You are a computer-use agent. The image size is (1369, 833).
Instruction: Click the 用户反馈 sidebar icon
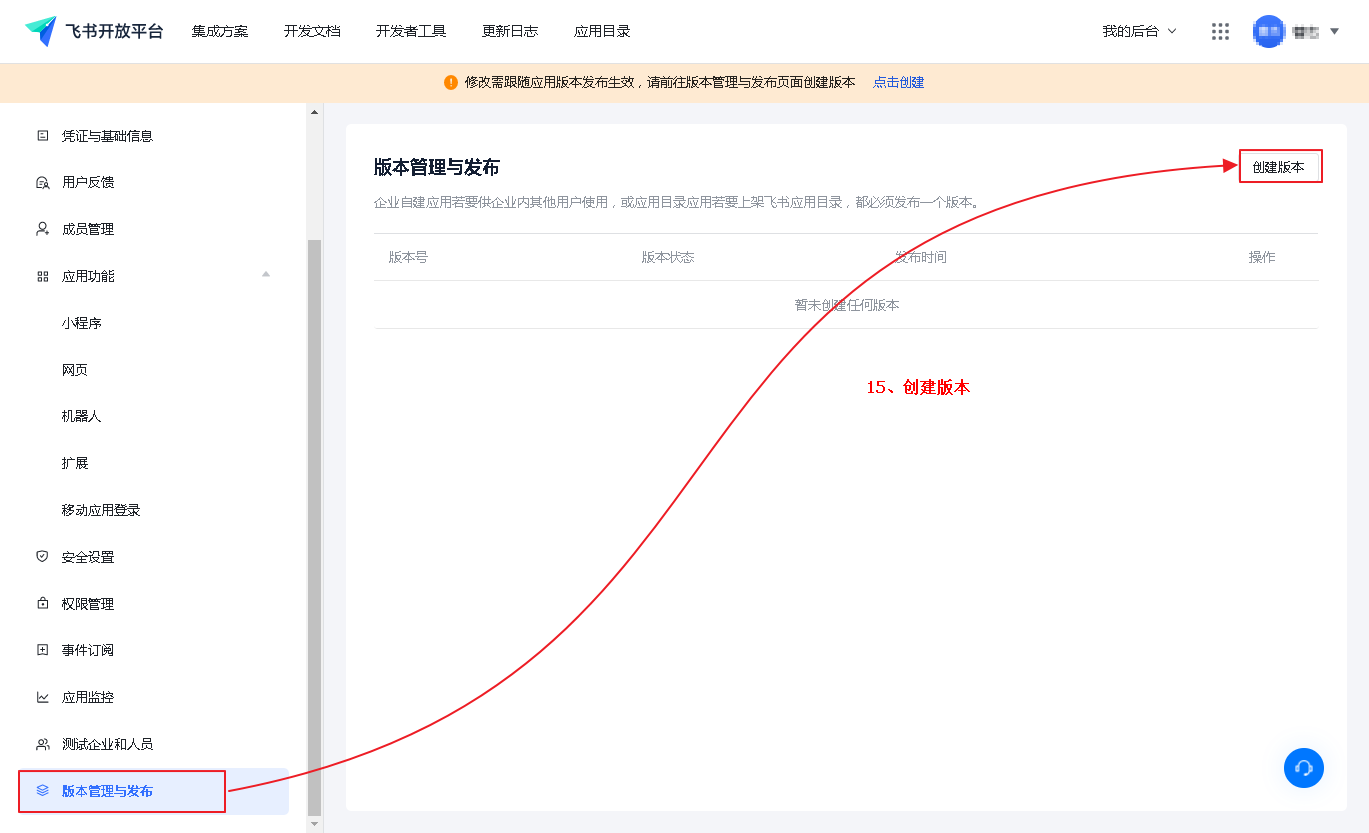pos(42,182)
